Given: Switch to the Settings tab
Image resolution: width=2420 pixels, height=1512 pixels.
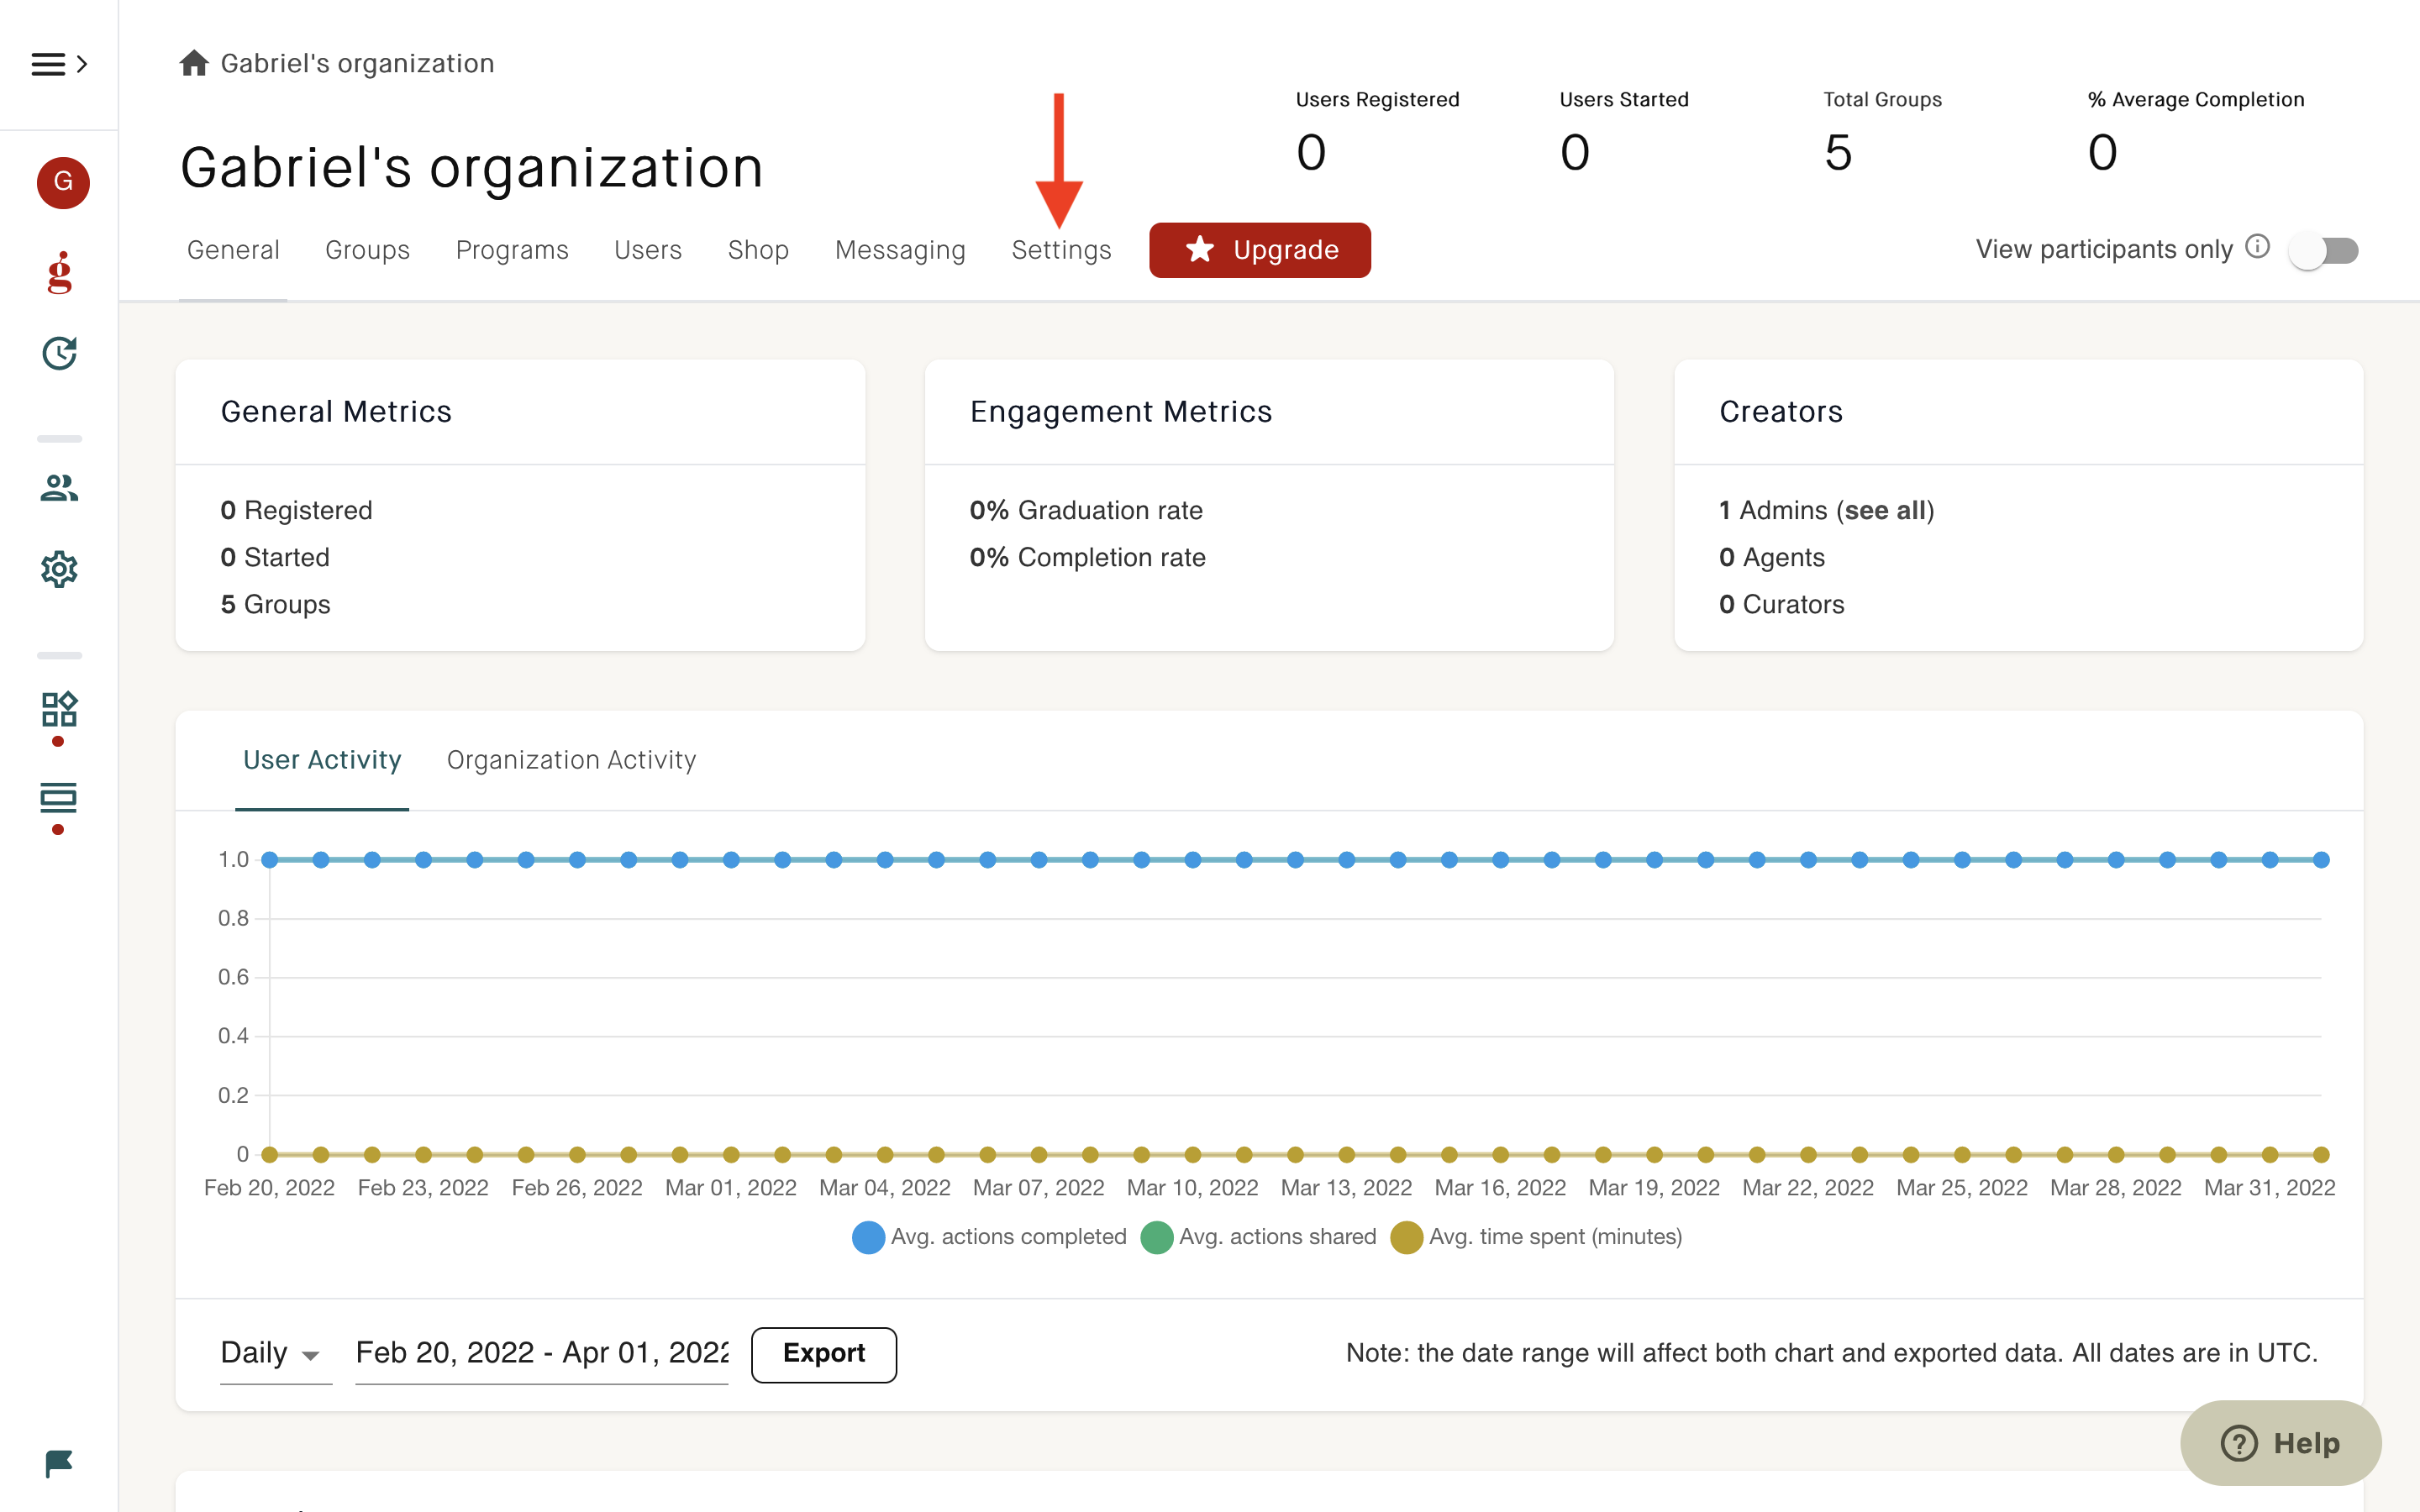Looking at the screenshot, I should (x=1061, y=250).
